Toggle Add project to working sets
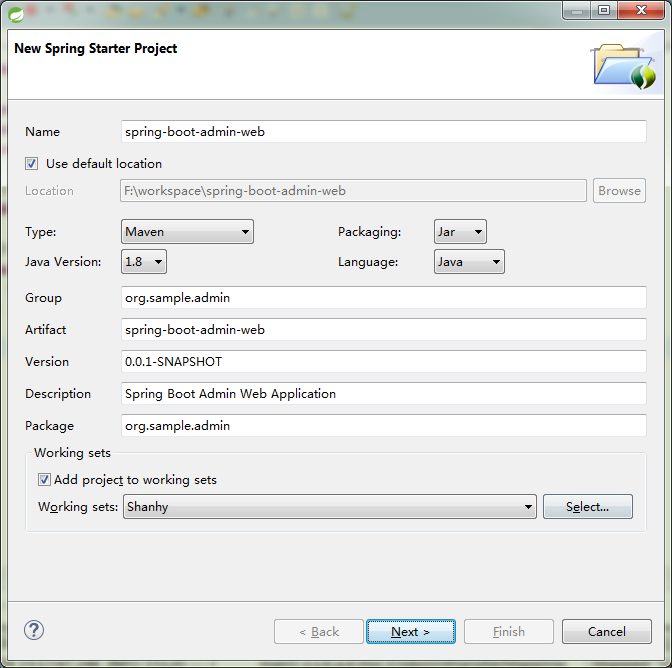The width and height of the screenshot is (672, 668). [44, 479]
